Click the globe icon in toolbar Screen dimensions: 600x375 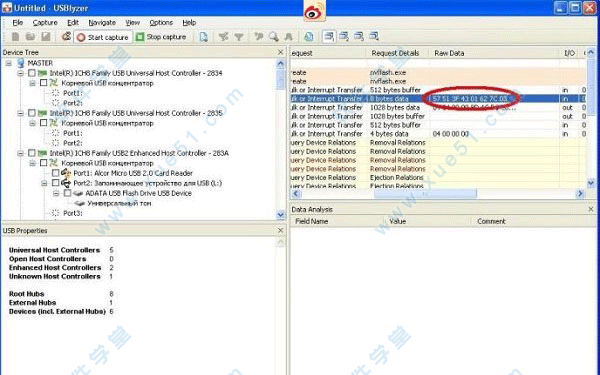pyautogui.click(x=309, y=37)
